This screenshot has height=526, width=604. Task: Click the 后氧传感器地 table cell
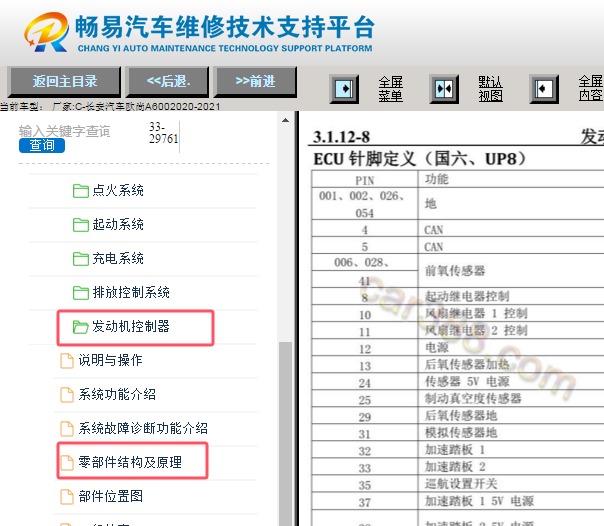click(x=461, y=415)
